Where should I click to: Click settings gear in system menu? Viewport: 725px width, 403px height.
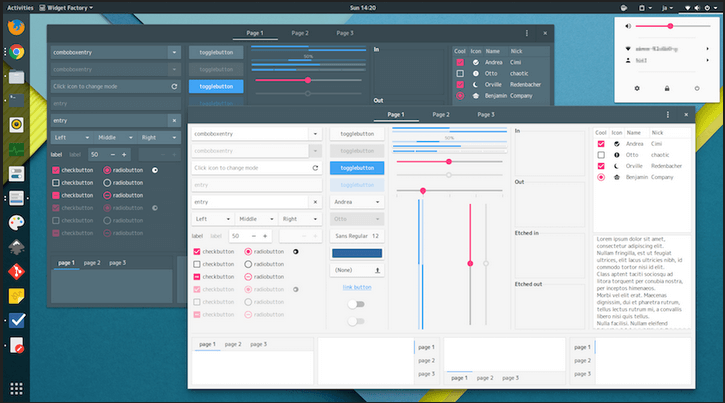pos(637,89)
